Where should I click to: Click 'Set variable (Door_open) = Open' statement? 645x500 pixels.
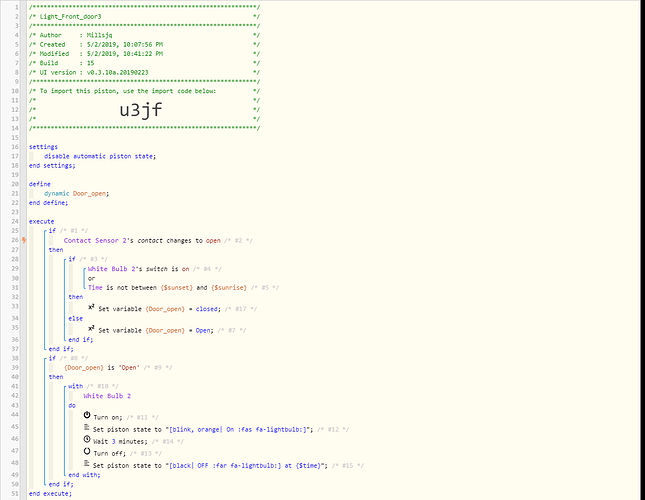pyautogui.click(x=156, y=330)
